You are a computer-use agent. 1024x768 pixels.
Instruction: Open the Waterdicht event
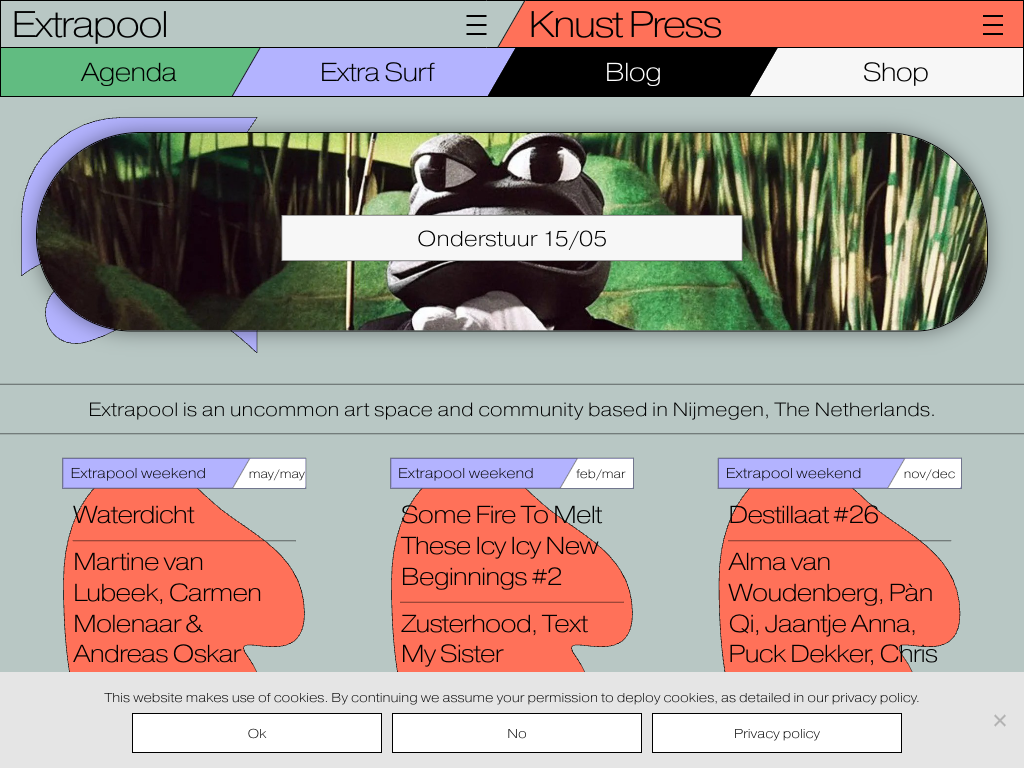(x=134, y=515)
